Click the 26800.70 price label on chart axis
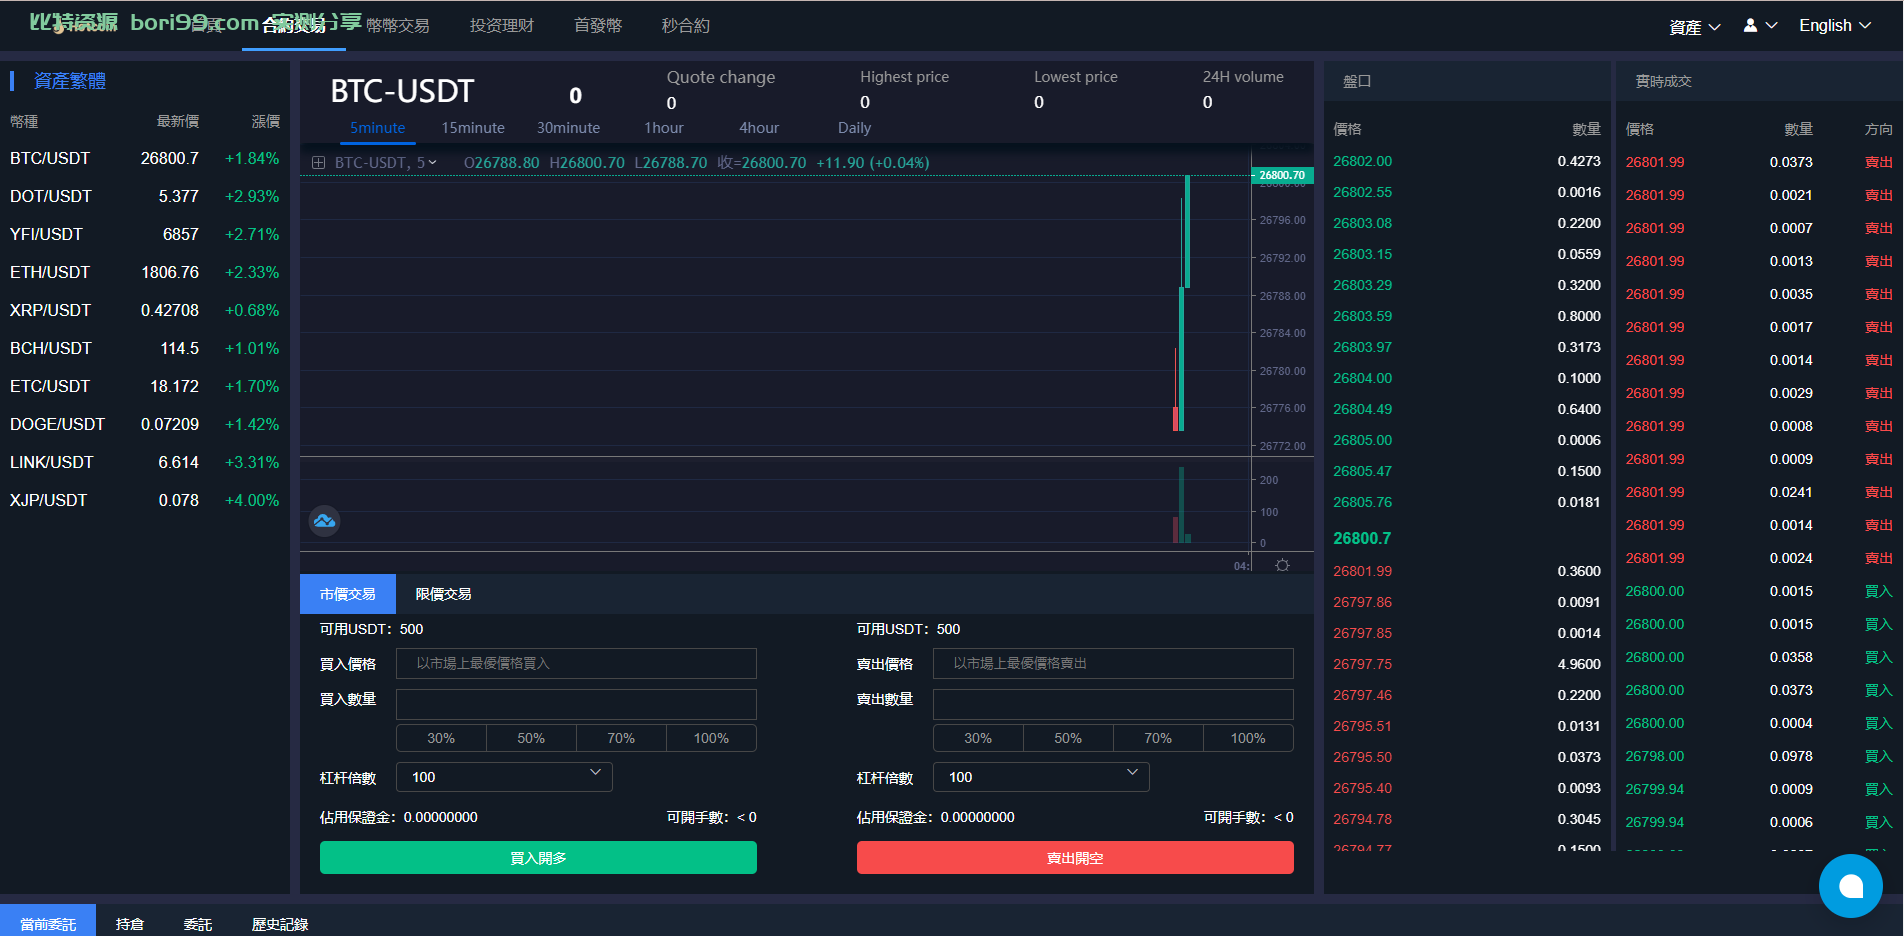This screenshot has height=936, width=1904. pos(1282,175)
